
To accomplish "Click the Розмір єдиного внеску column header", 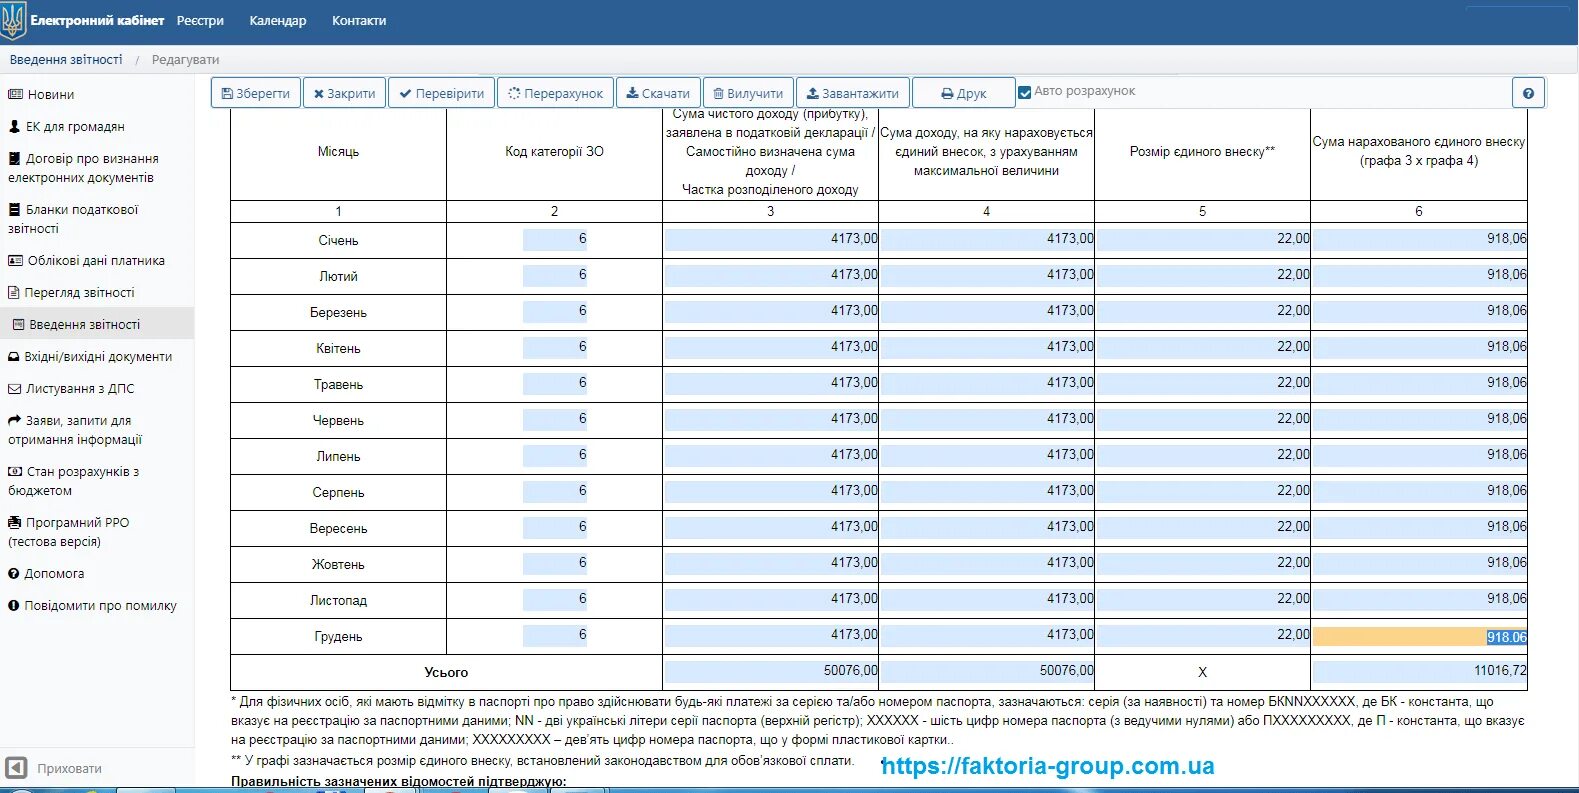I will 1202,152.
